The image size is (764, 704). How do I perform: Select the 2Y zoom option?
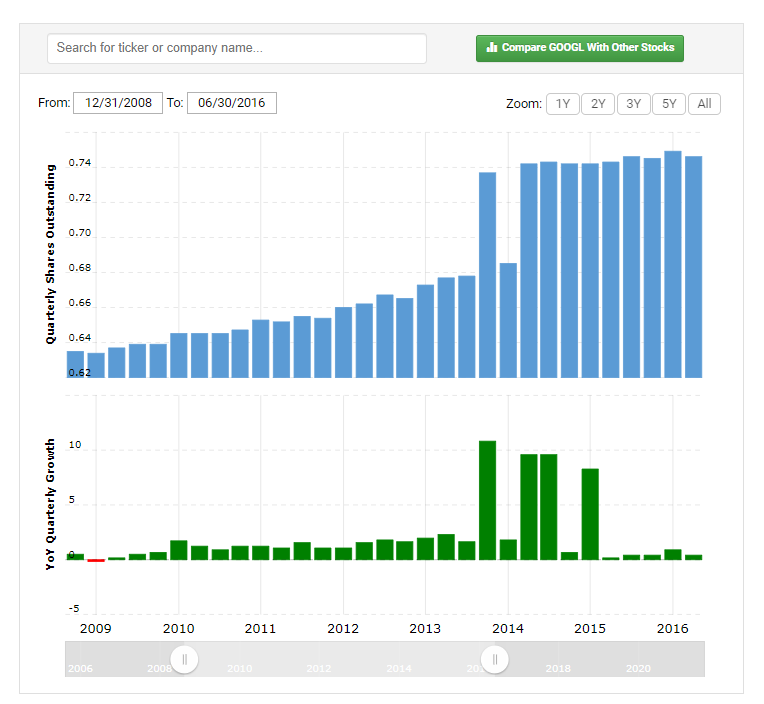click(x=598, y=104)
